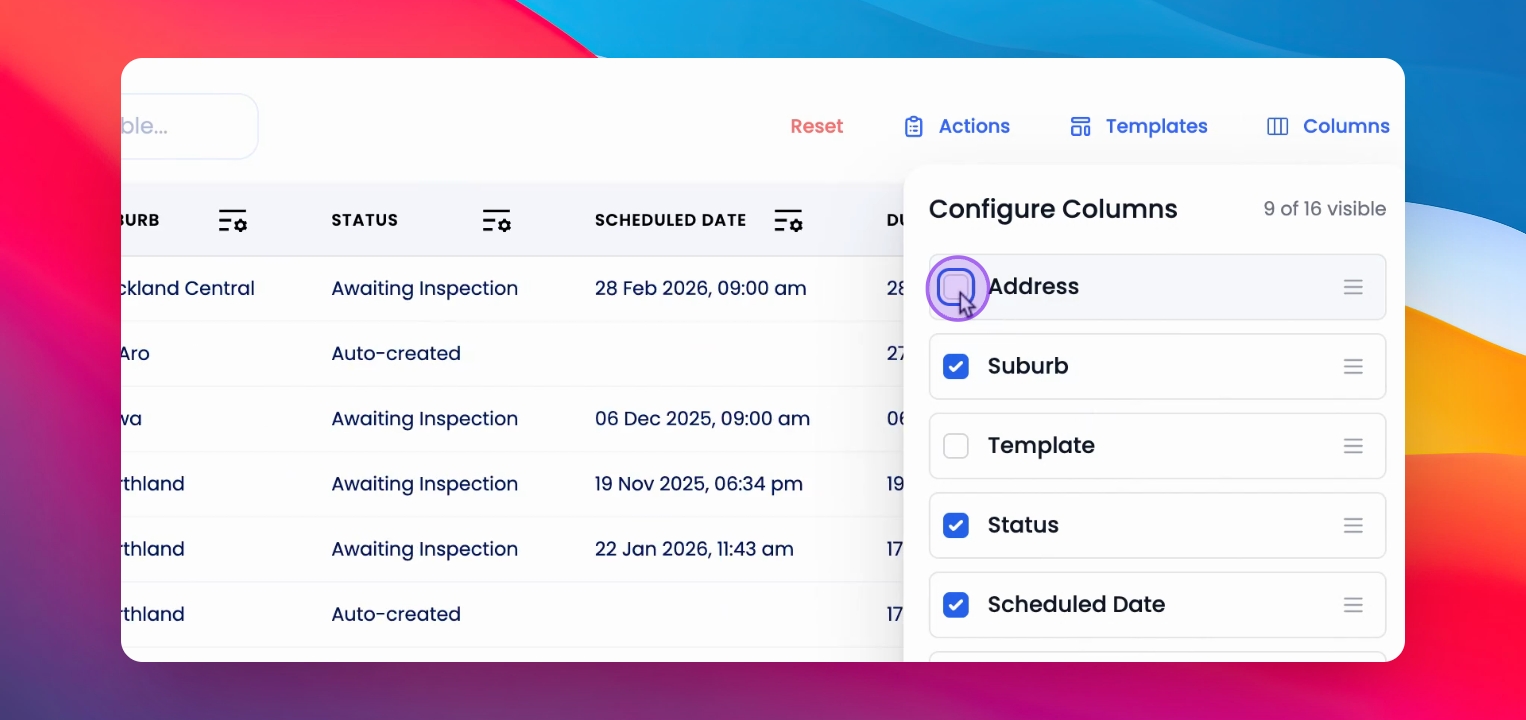Open Scheduled Date column filter settings icon

coord(788,221)
